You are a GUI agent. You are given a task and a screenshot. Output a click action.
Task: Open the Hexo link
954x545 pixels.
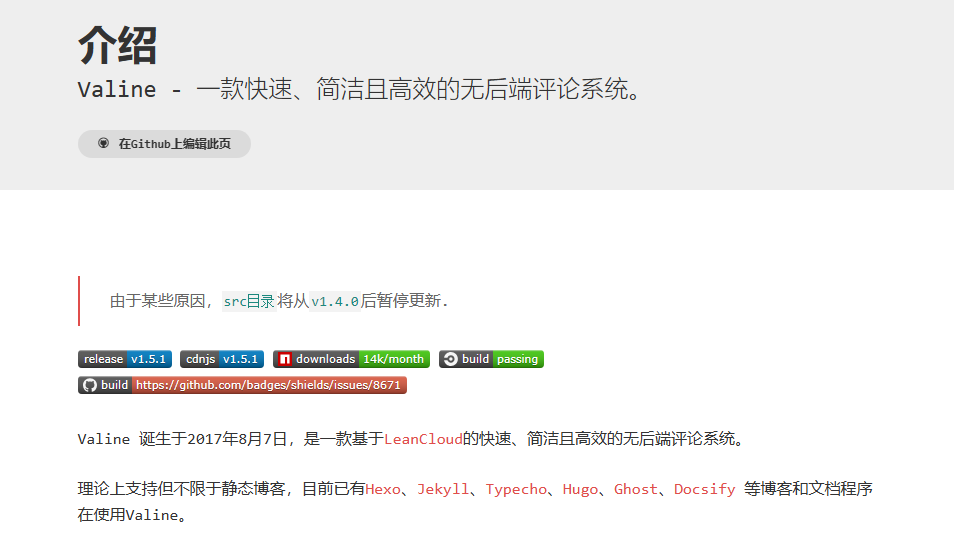pyautogui.click(x=383, y=489)
